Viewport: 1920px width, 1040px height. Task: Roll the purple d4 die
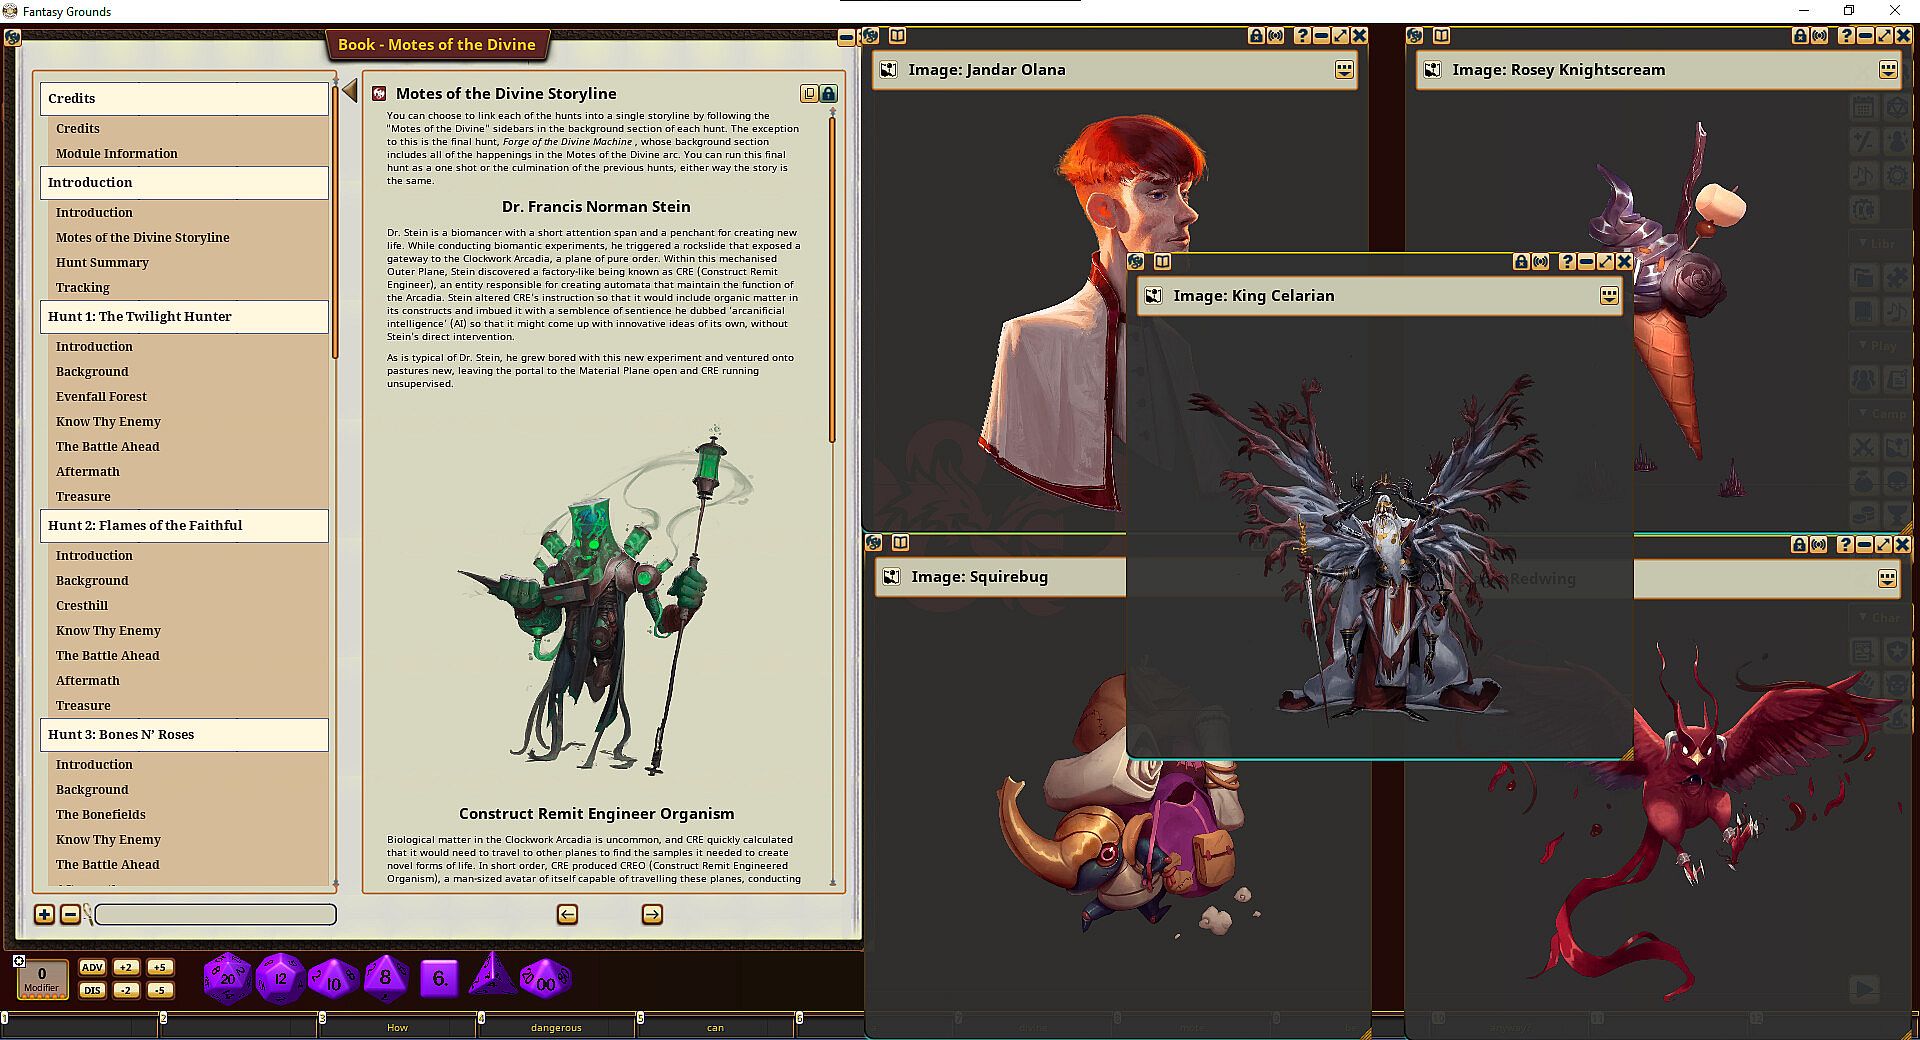click(493, 975)
